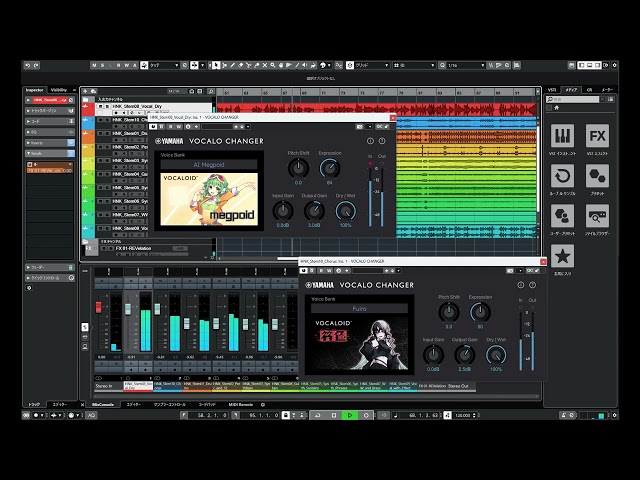Switch to Meter tab in right zone

(x=607, y=90)
